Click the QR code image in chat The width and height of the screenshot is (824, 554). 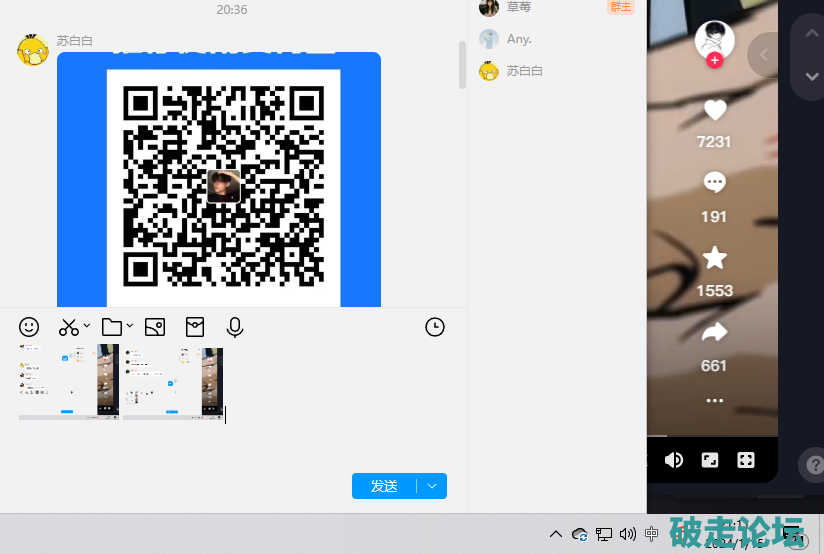pos(224,185)
